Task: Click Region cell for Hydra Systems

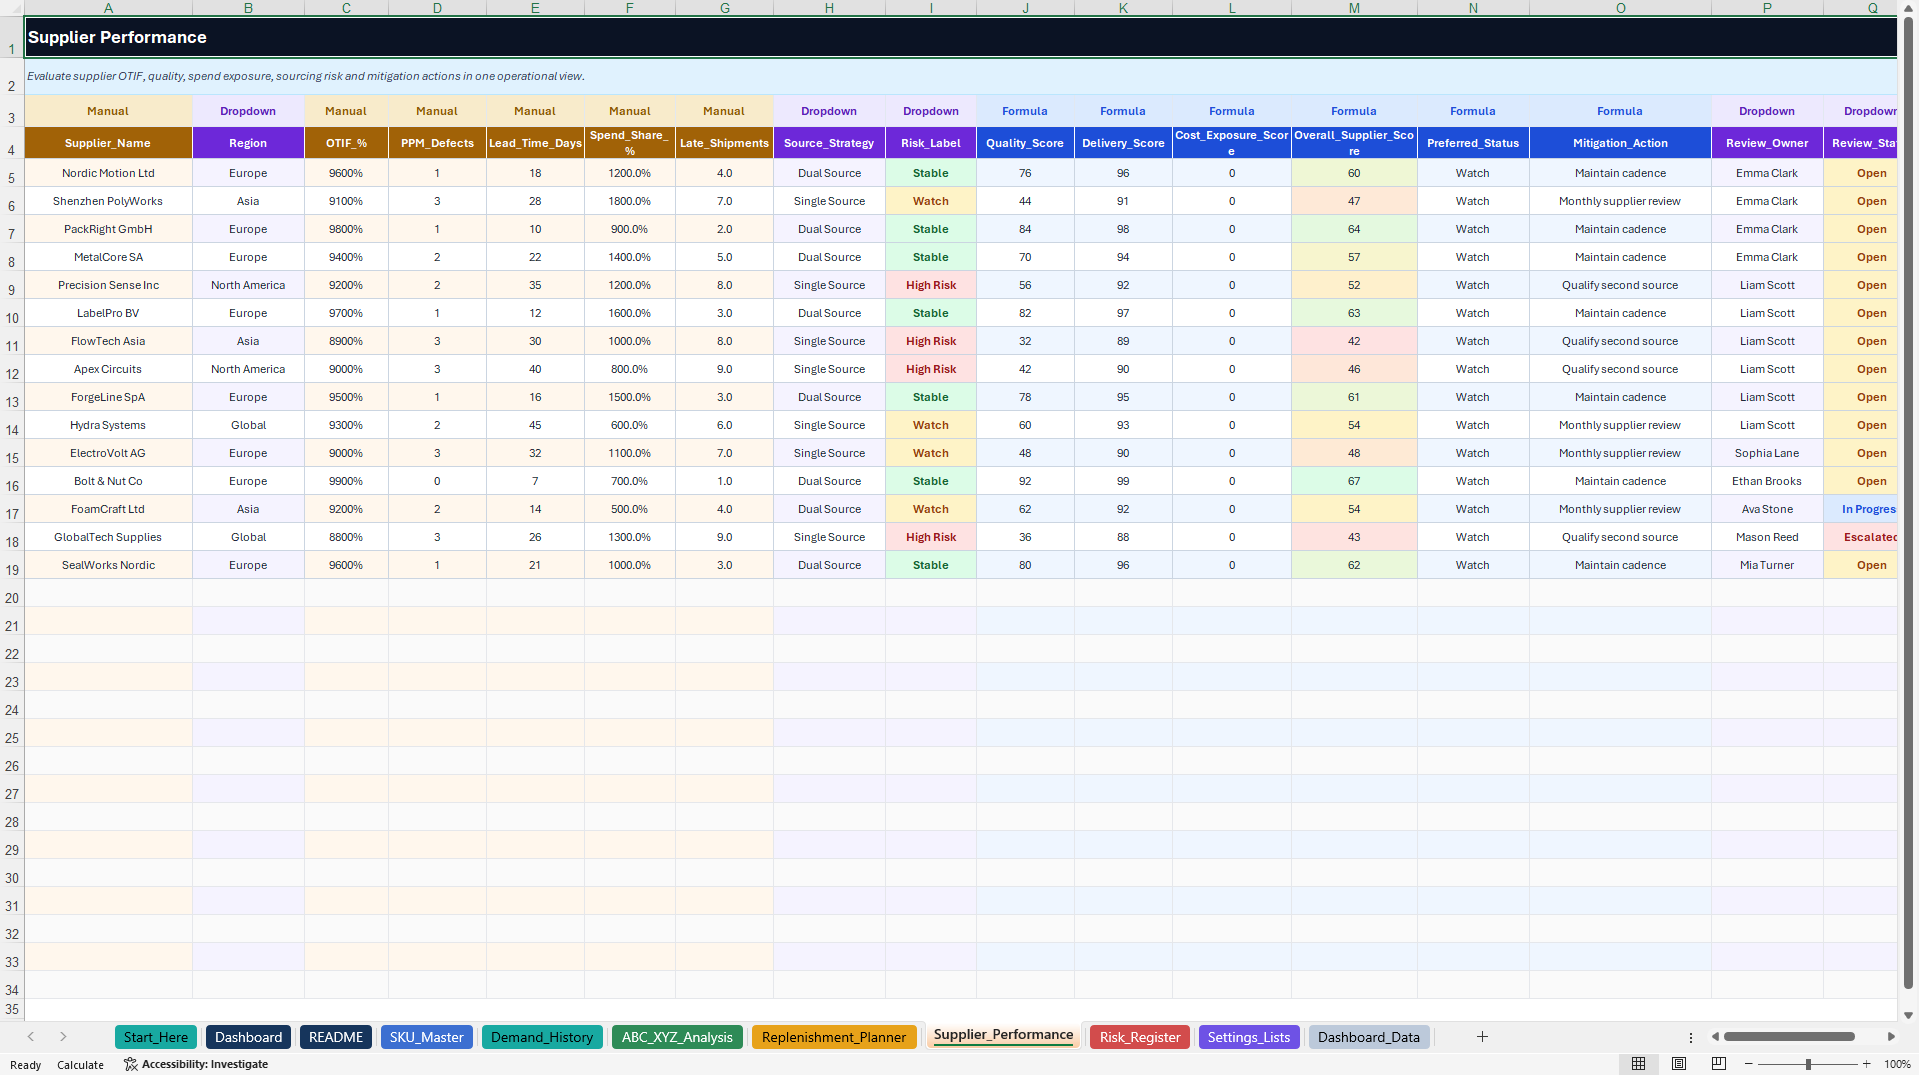Action: [248, 425]
